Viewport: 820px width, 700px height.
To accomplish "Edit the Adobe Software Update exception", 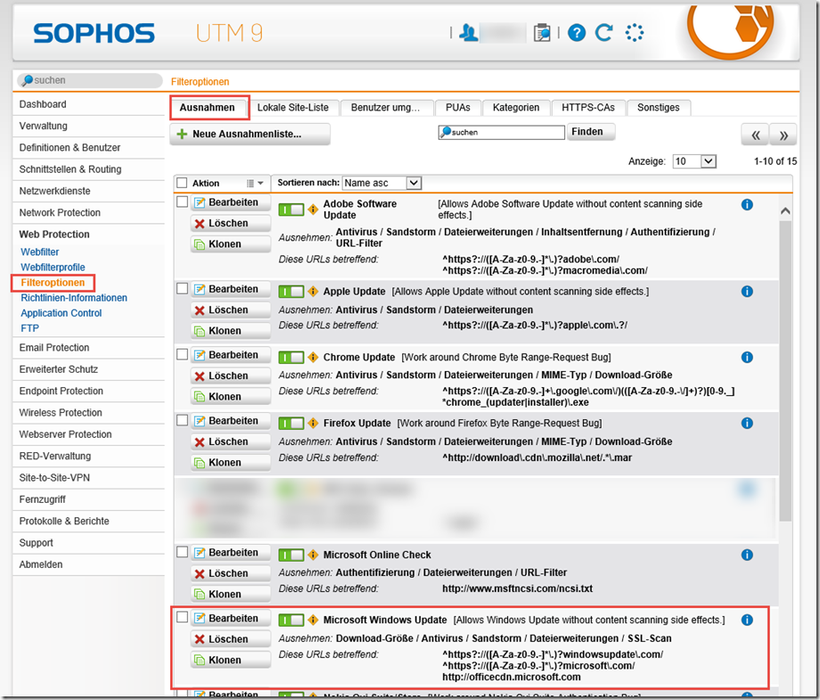I will tap(231, 202).
